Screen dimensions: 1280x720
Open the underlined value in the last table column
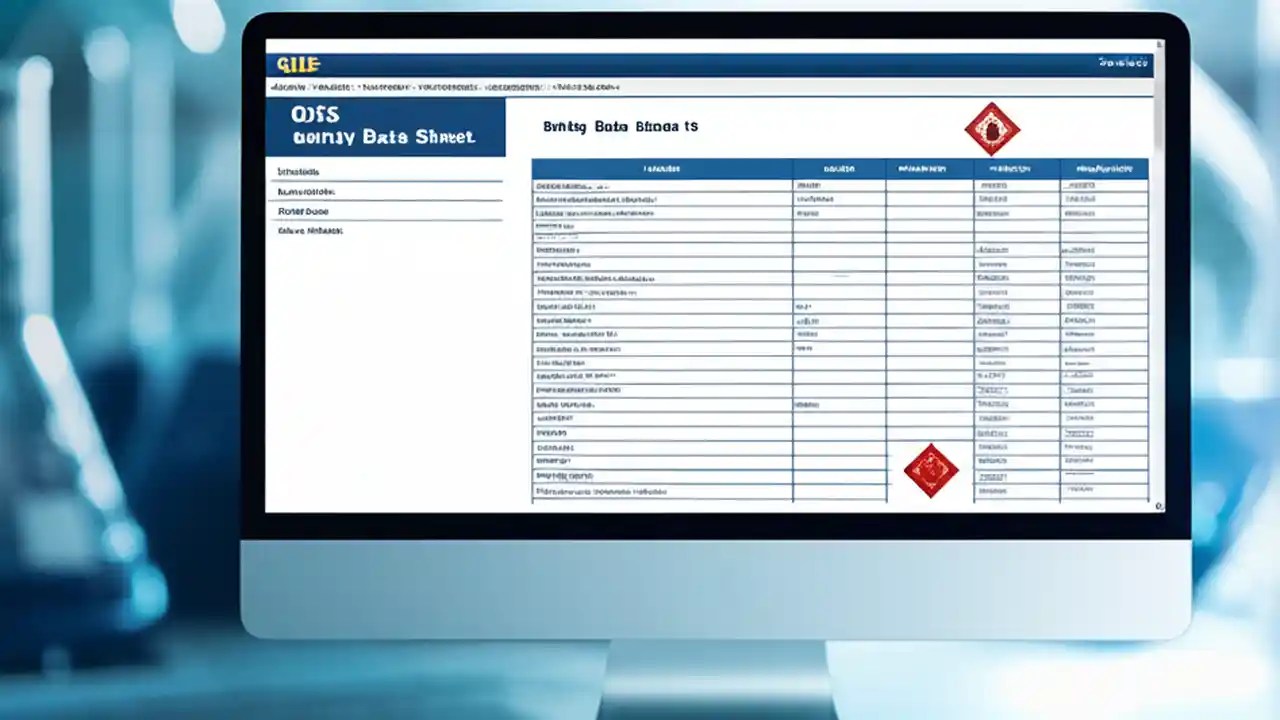coord(1080,434)
